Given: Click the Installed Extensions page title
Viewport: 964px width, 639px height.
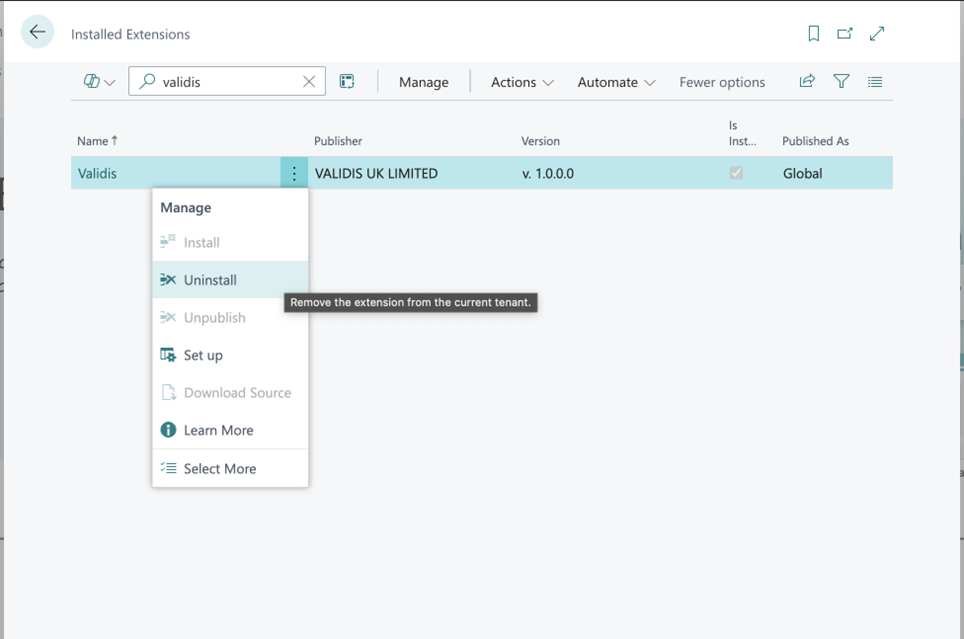Looking at the screenshot, I should 130,34.
